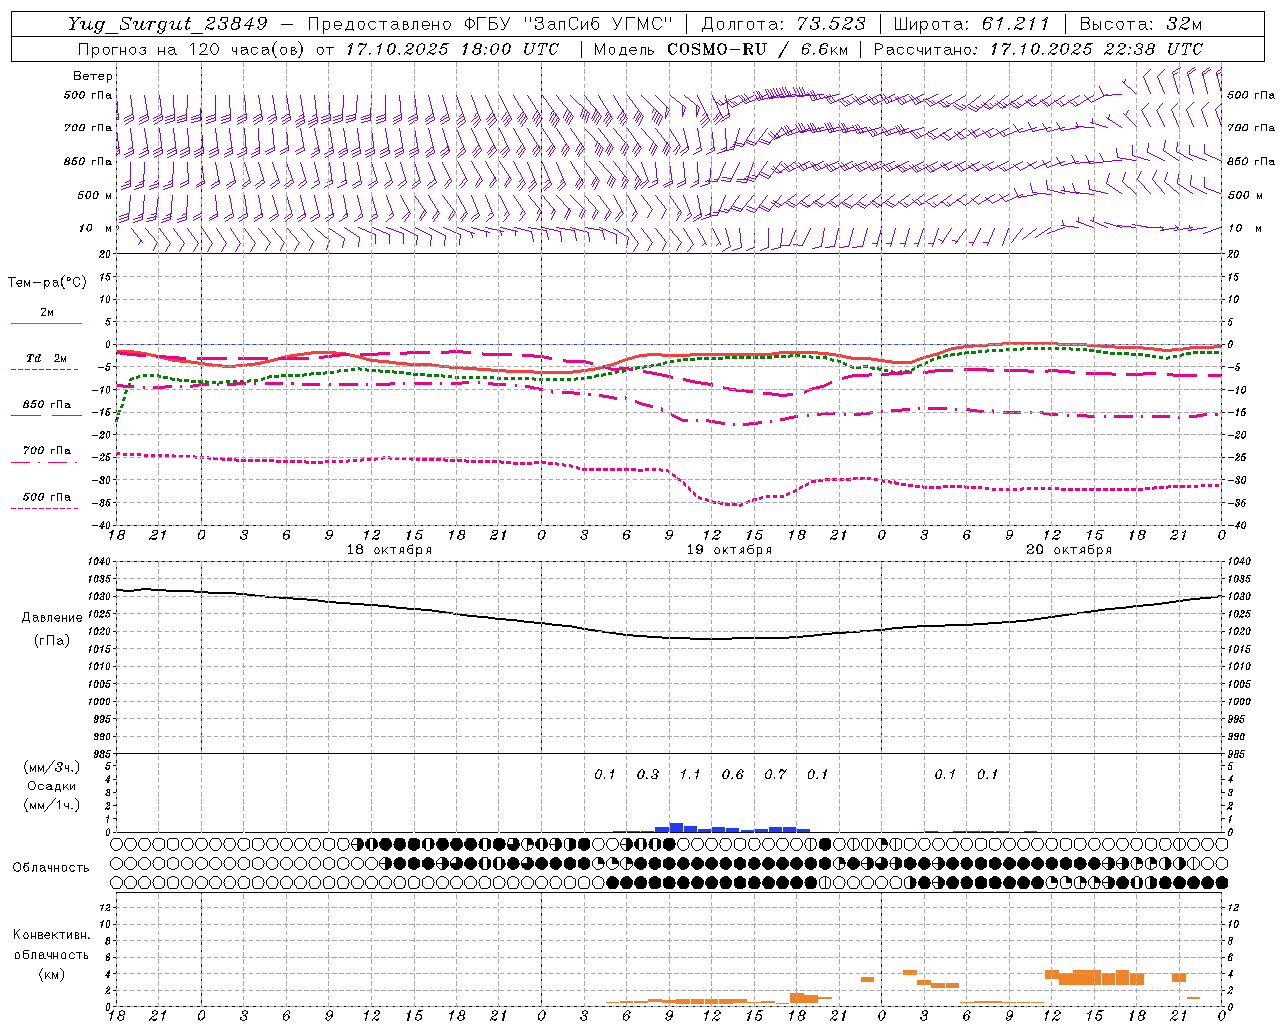Click the '(мм/3ч.)' precipitation unit label

tap(52, 768)
